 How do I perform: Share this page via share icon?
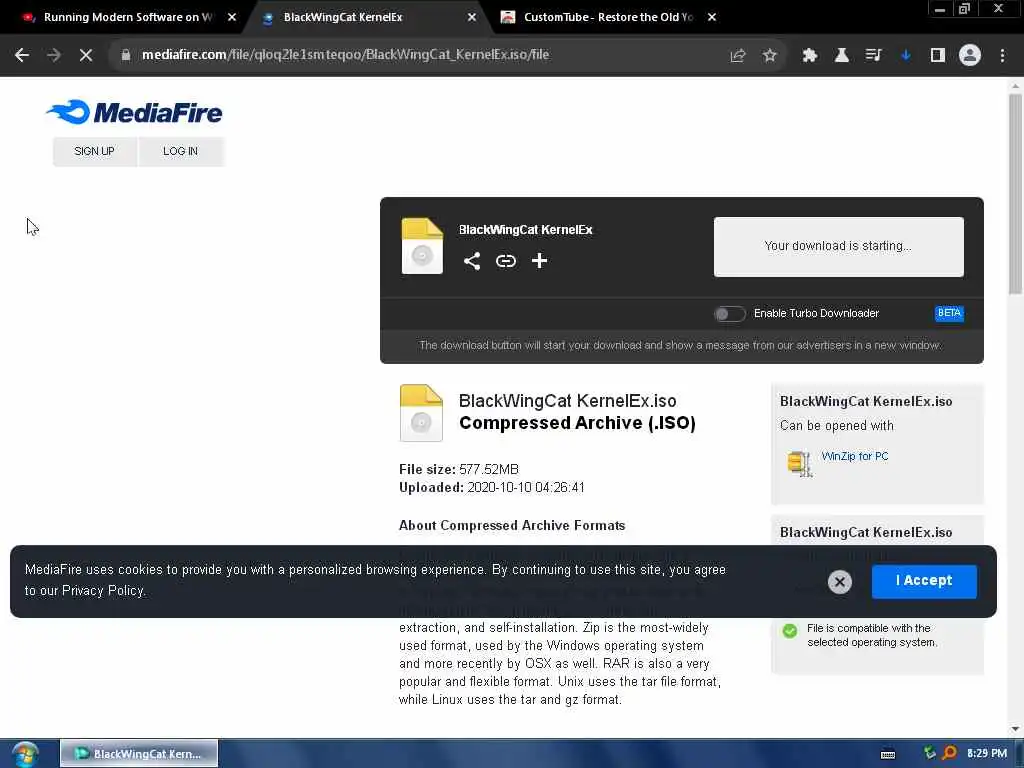(x=738, y=56)
